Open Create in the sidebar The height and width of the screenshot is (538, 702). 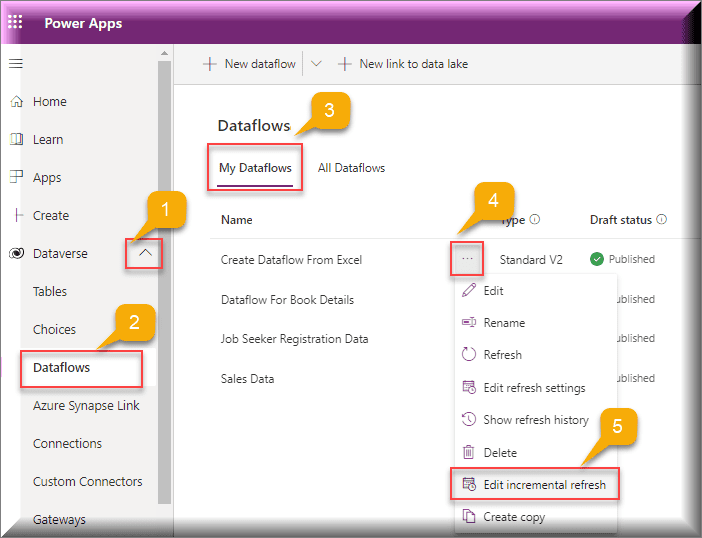tap(51, 215)
